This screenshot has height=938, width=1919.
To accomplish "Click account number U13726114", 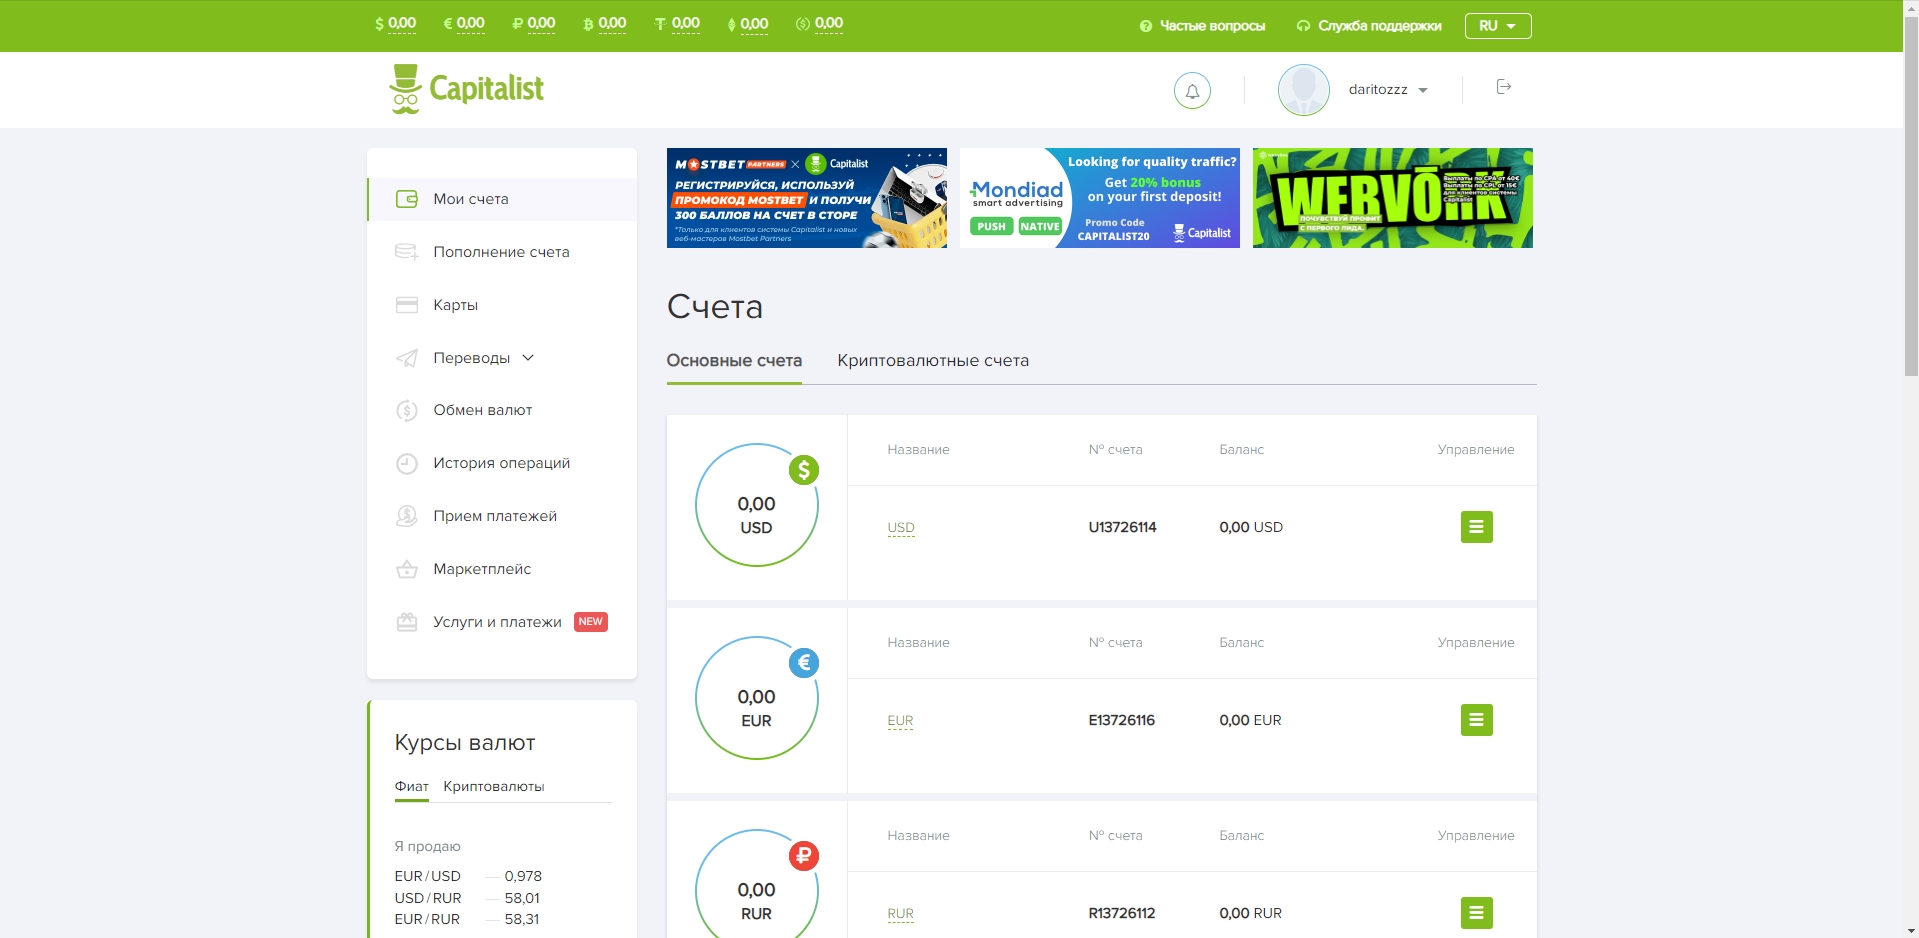I will 1122,527.
